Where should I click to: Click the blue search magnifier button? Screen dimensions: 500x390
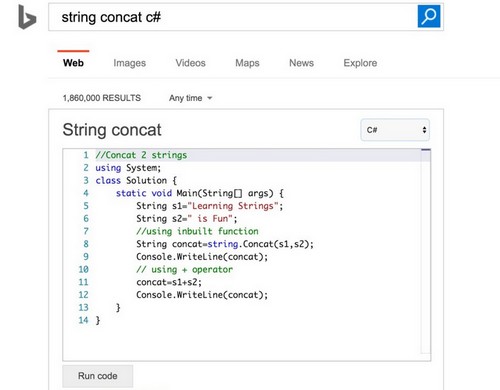tap(429, 16)
